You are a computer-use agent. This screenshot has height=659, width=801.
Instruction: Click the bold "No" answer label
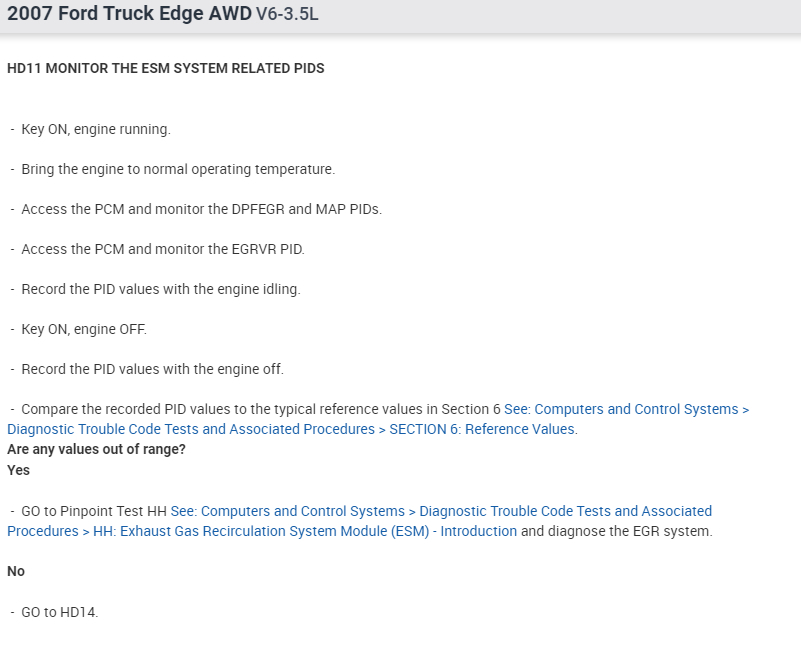tap(16, 571)
